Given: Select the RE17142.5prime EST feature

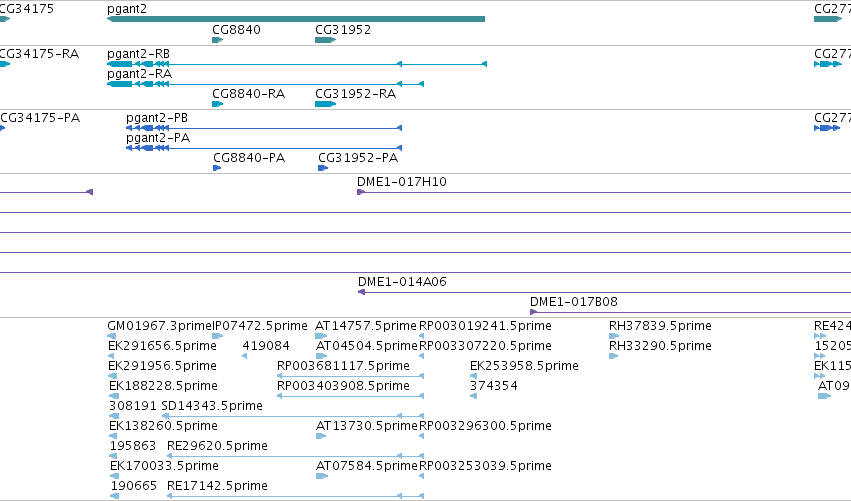Looking at the screenshot, I should click(x=295, y=496).
